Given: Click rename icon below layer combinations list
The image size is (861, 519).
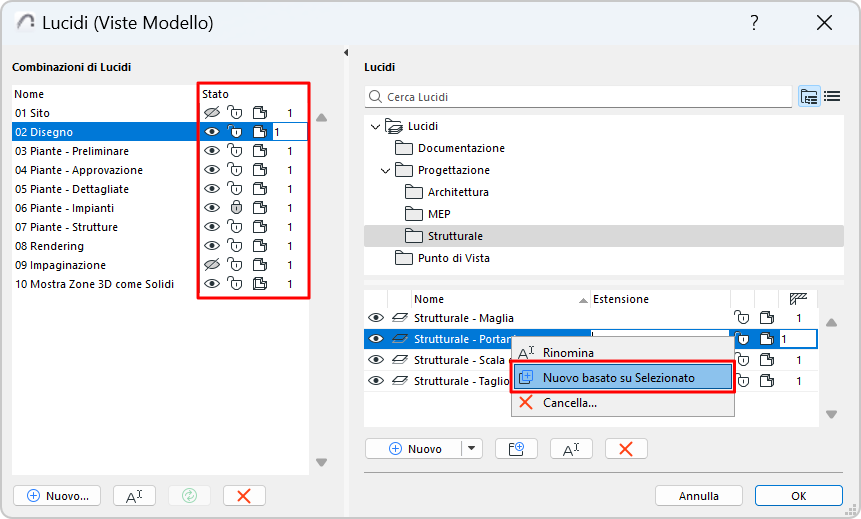Looking at the screenshot, I should click(134, 495).
